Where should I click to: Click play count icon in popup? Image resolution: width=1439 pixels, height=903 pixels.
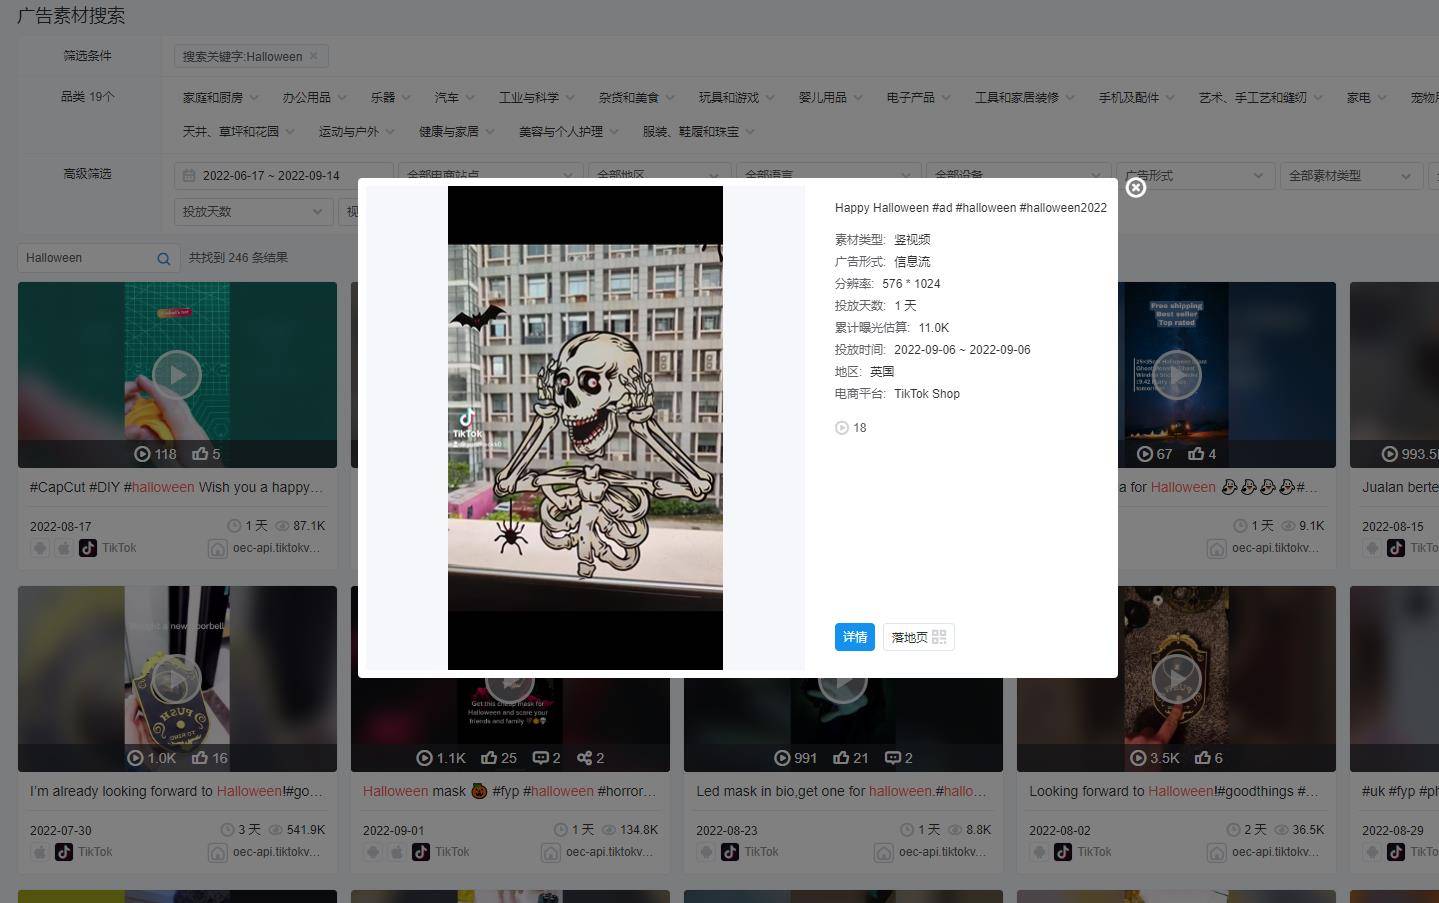pyautogui.click(x=841, y=428)
